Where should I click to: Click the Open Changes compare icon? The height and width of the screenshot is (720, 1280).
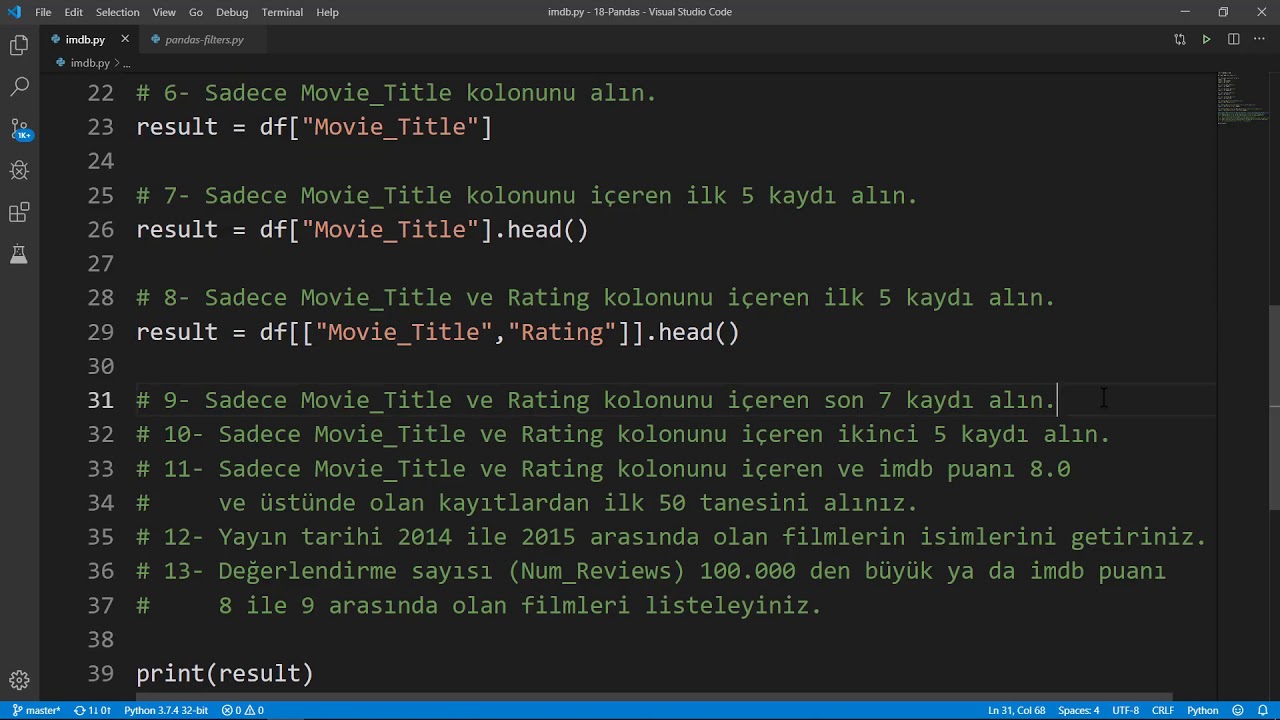[x=1180, y=39]
